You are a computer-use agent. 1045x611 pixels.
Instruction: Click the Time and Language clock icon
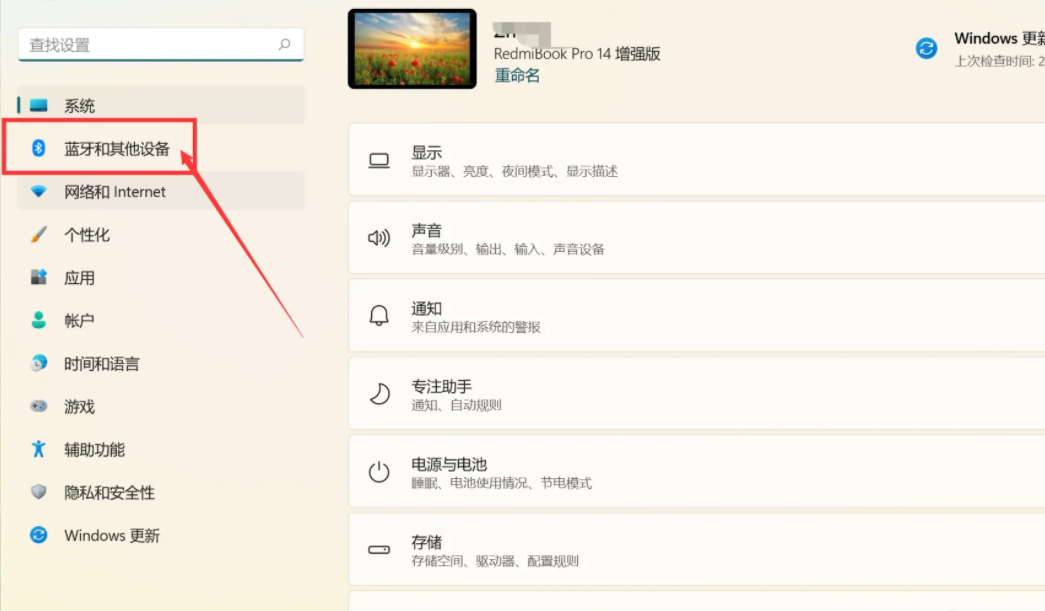pos(39,364)
